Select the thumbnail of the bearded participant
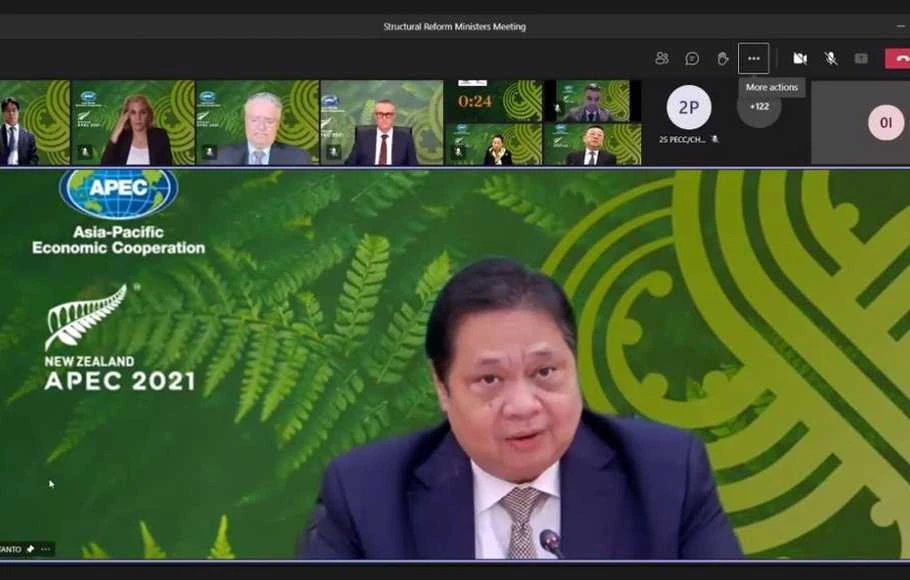 click(263, 120)
